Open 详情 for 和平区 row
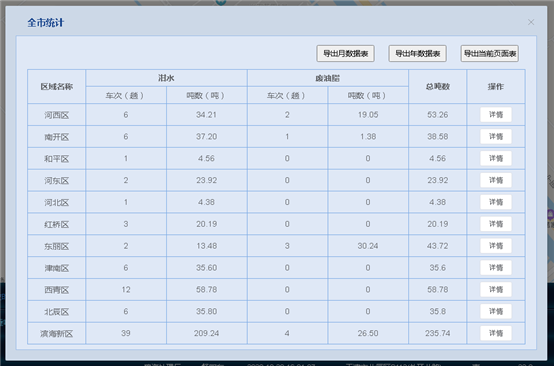The width and height of the screenshot is (554, 366). coord(496,159)
